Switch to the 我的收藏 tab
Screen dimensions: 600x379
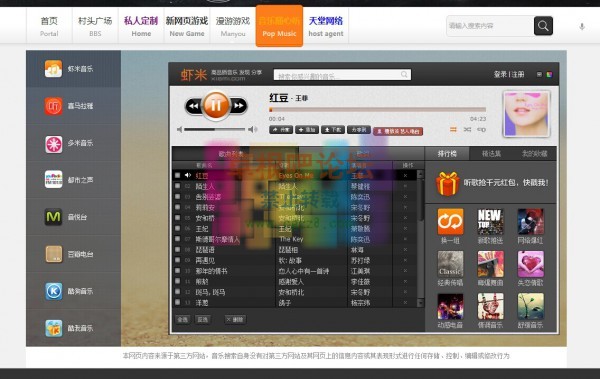[x=535, y=154]
